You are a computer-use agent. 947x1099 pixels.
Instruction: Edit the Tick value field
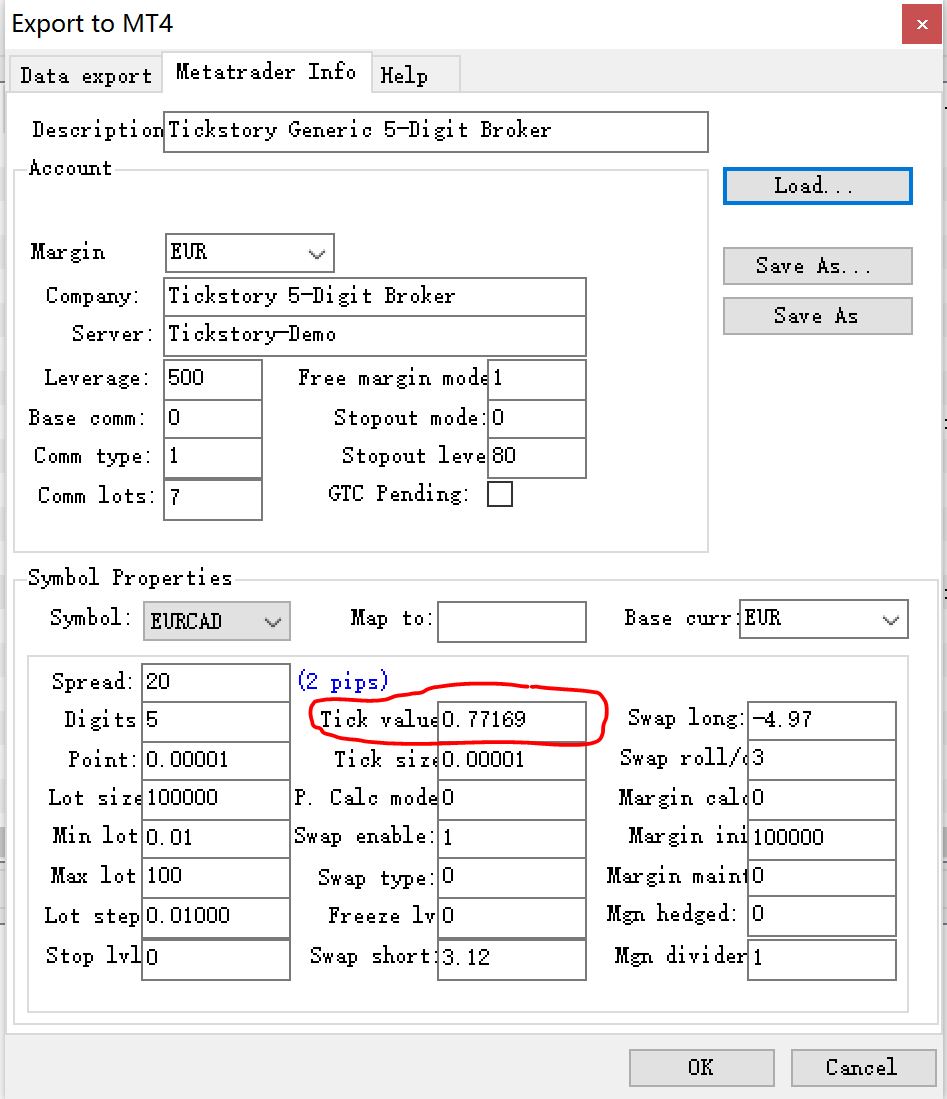[512, 721]
